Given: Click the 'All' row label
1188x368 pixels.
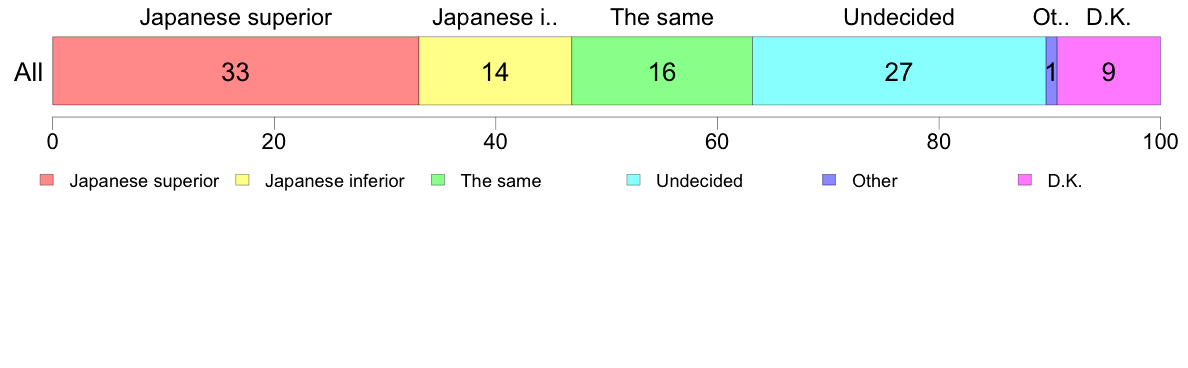Looking at the screenshot, I should [x=29, y=72].
